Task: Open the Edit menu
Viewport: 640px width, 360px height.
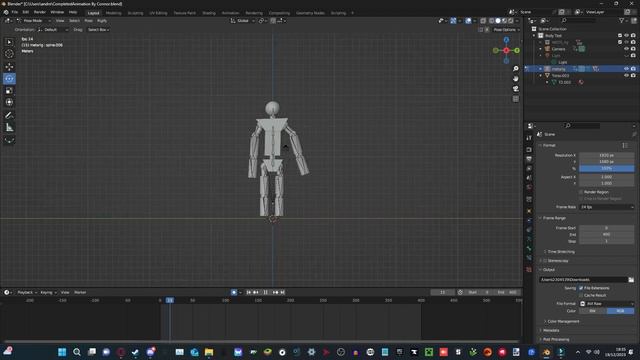Action: coord(26,12)
